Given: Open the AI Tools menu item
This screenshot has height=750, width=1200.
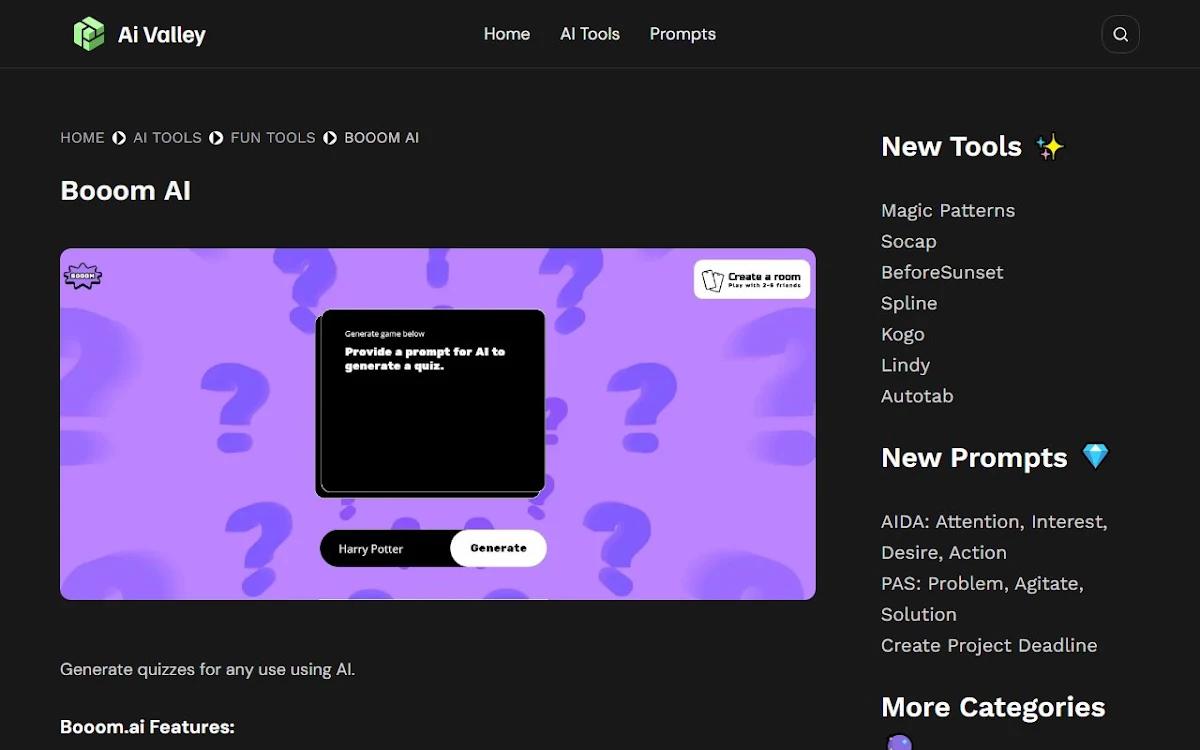Looking at the screenshot, I should pos(590,34).
